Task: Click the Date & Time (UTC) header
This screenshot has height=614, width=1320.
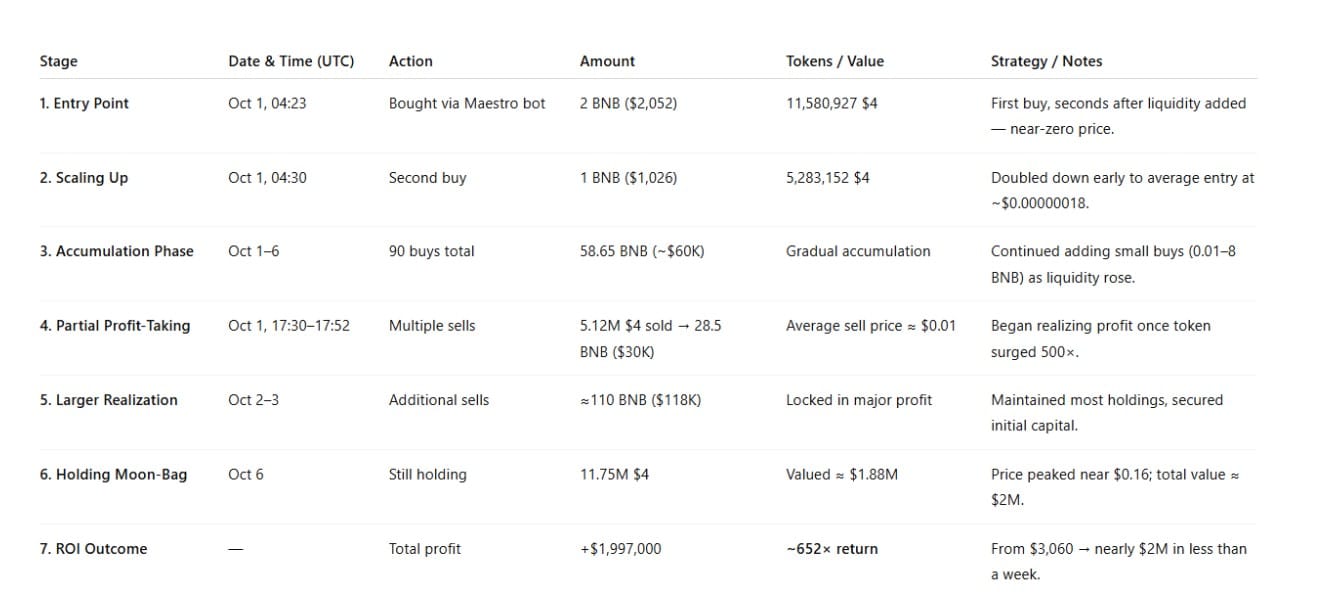Action: pos(291,61)
